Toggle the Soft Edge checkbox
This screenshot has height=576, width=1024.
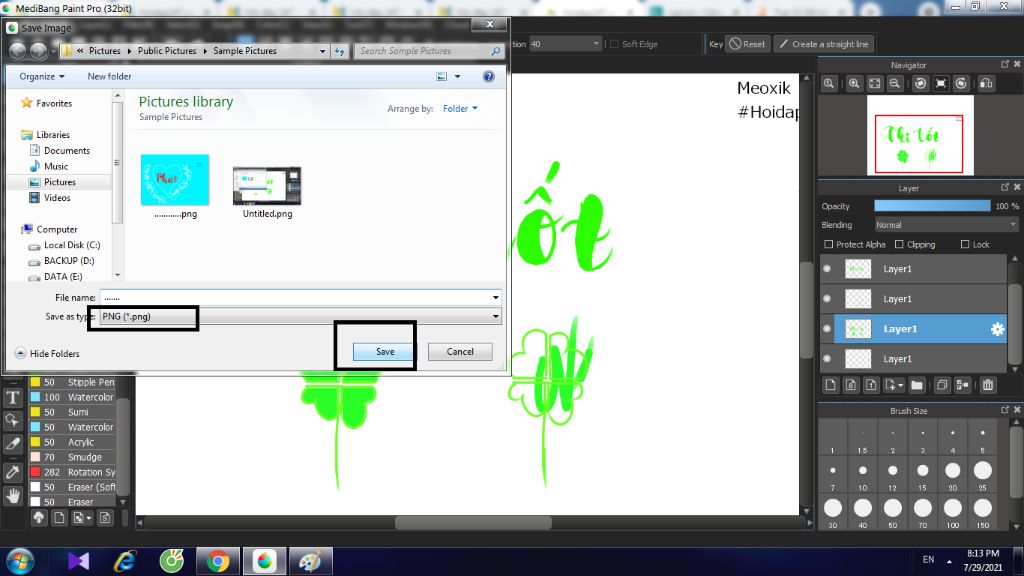(x=614, y=44)
